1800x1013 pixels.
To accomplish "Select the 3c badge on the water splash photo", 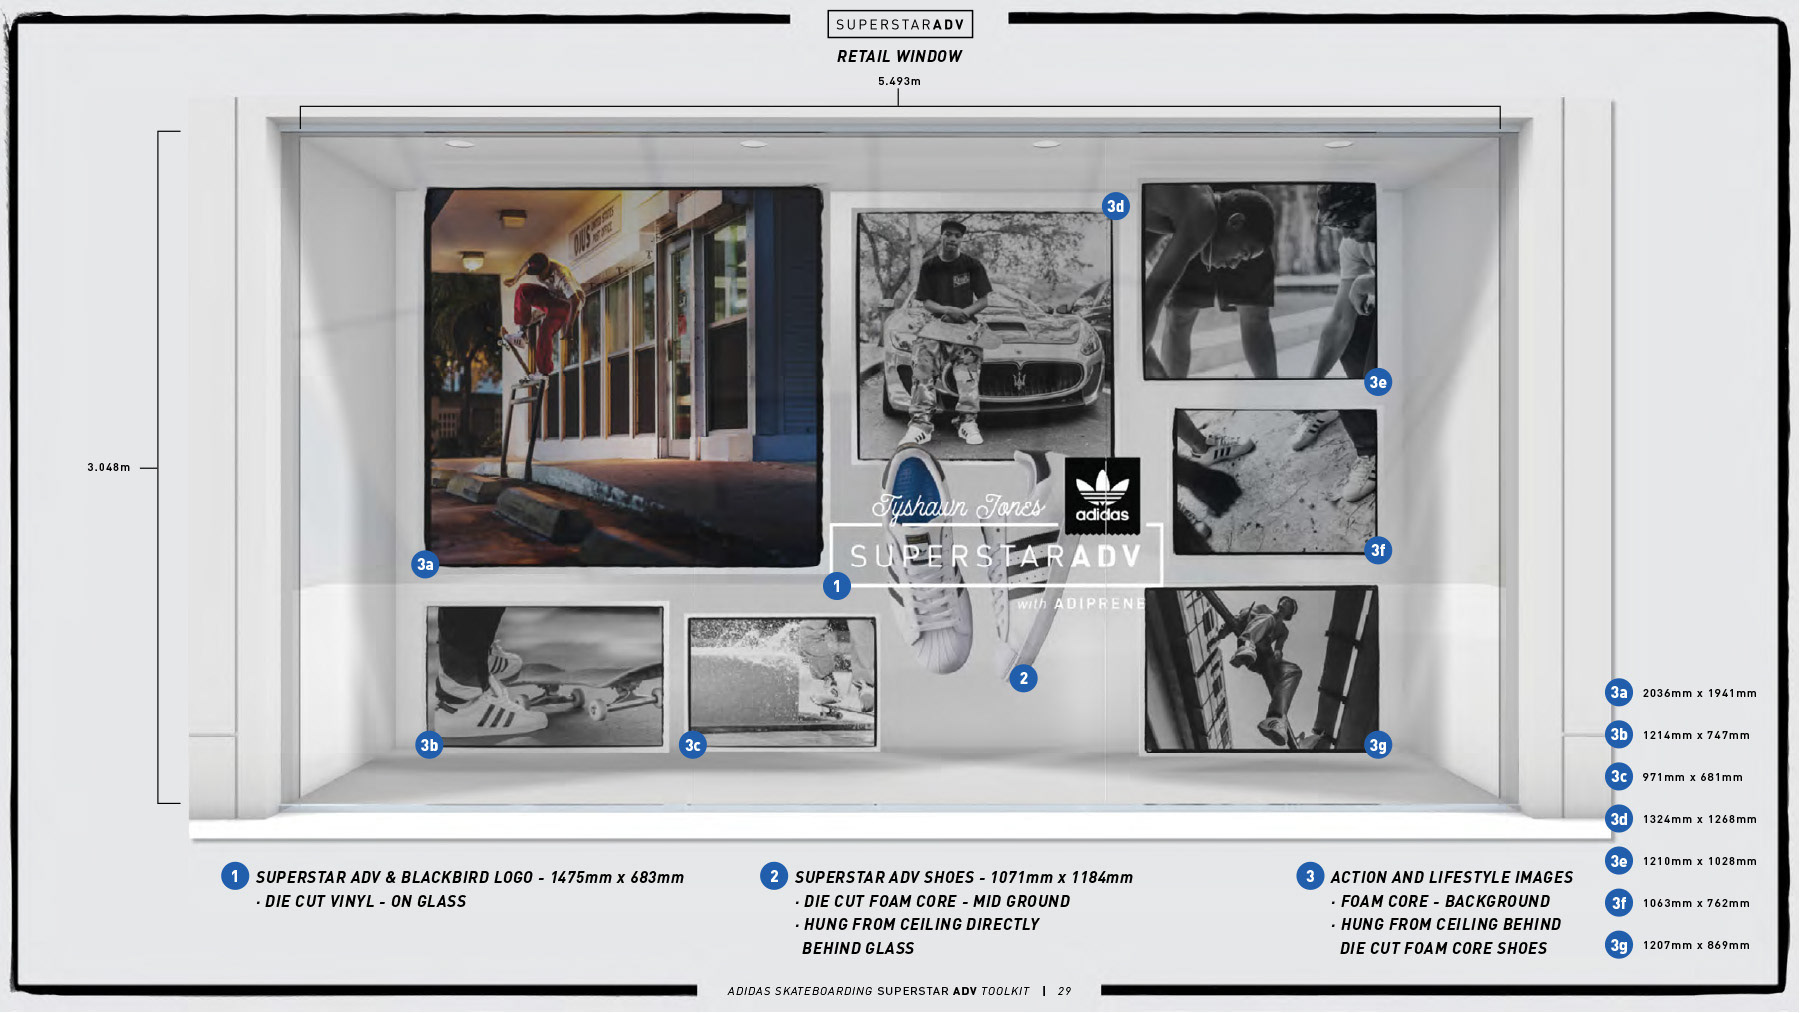I will tap(693, 745).
